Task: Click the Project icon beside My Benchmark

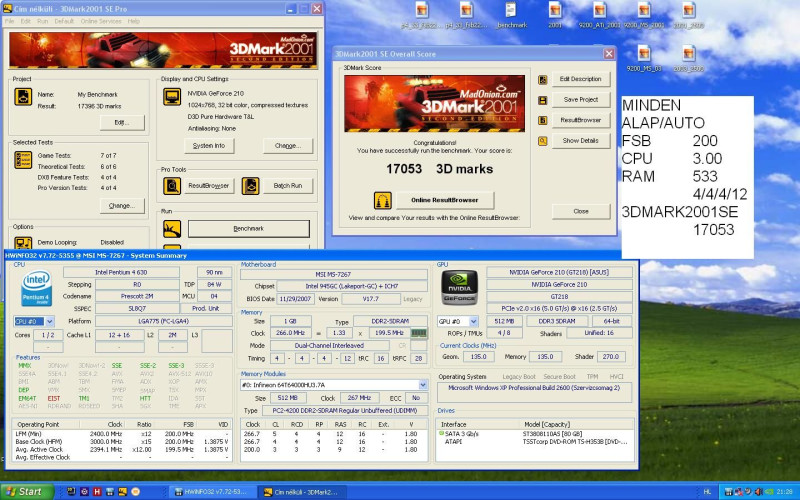Action: point(23,96)
